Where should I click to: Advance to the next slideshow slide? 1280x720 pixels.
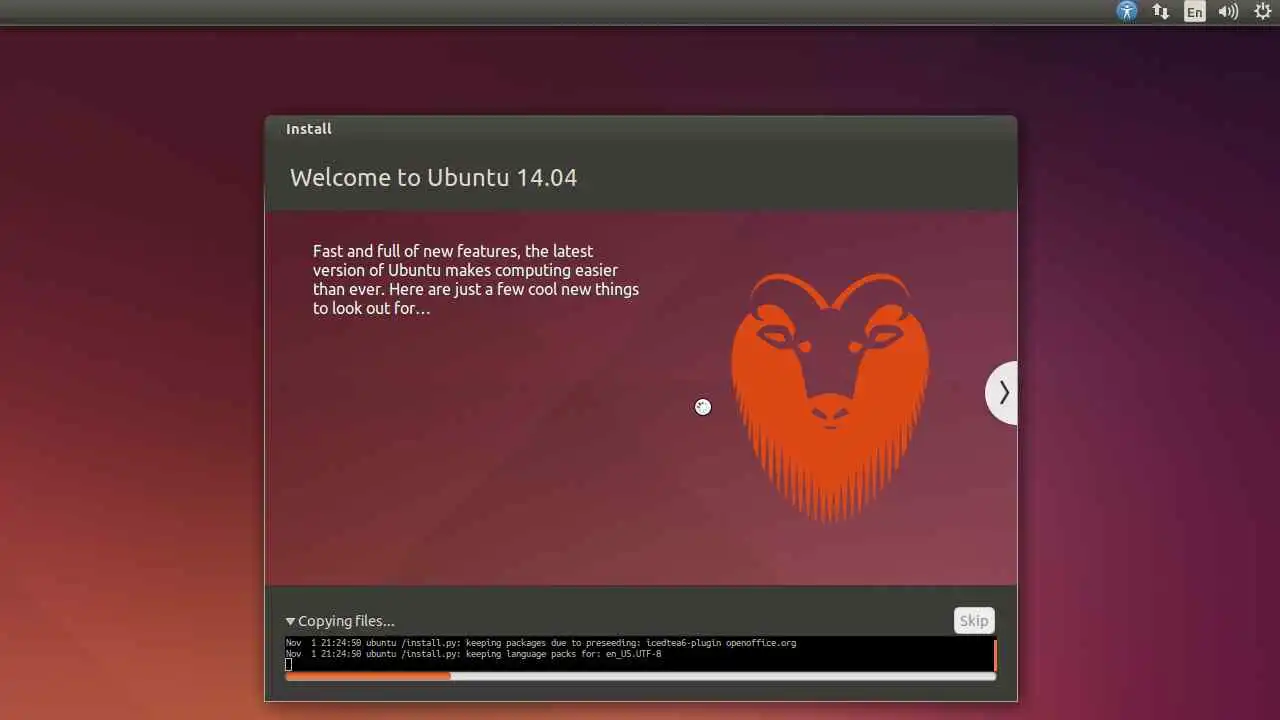point(1002,393)
